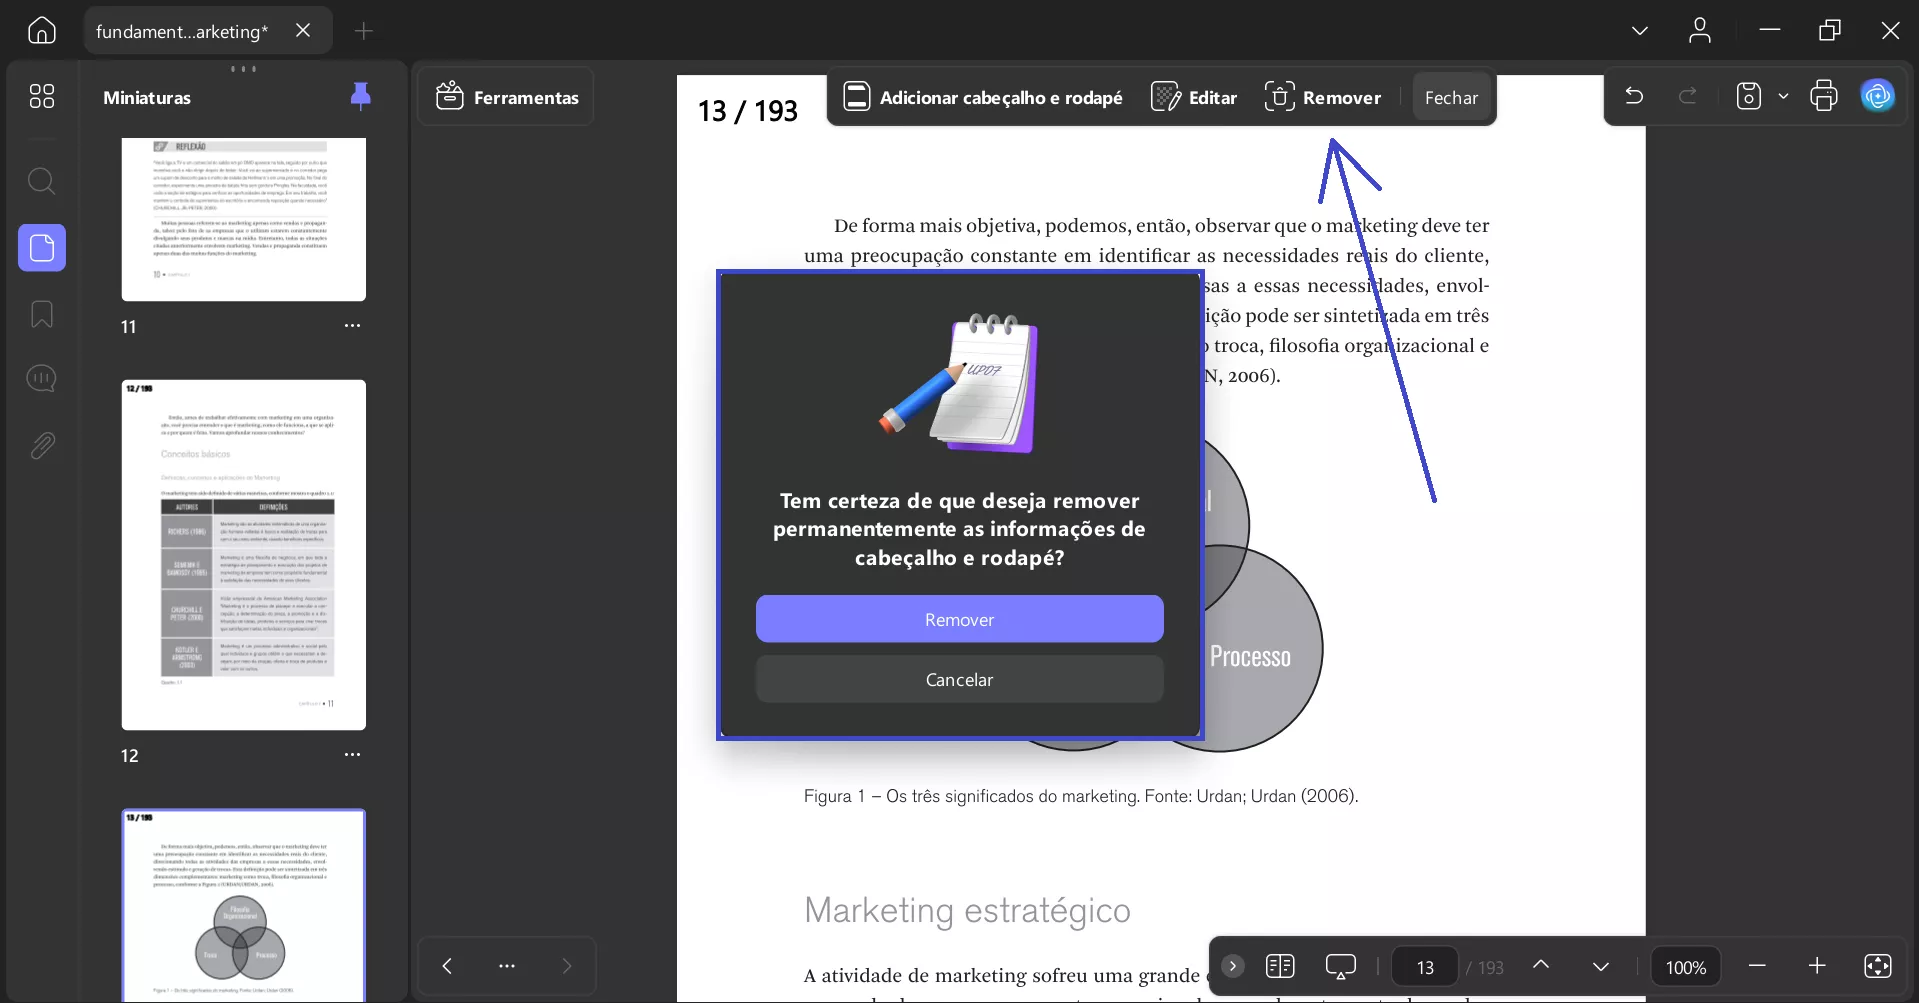Open more options ellipsis in bottom bar
Screen dimensions: 1919x1003
507,965
